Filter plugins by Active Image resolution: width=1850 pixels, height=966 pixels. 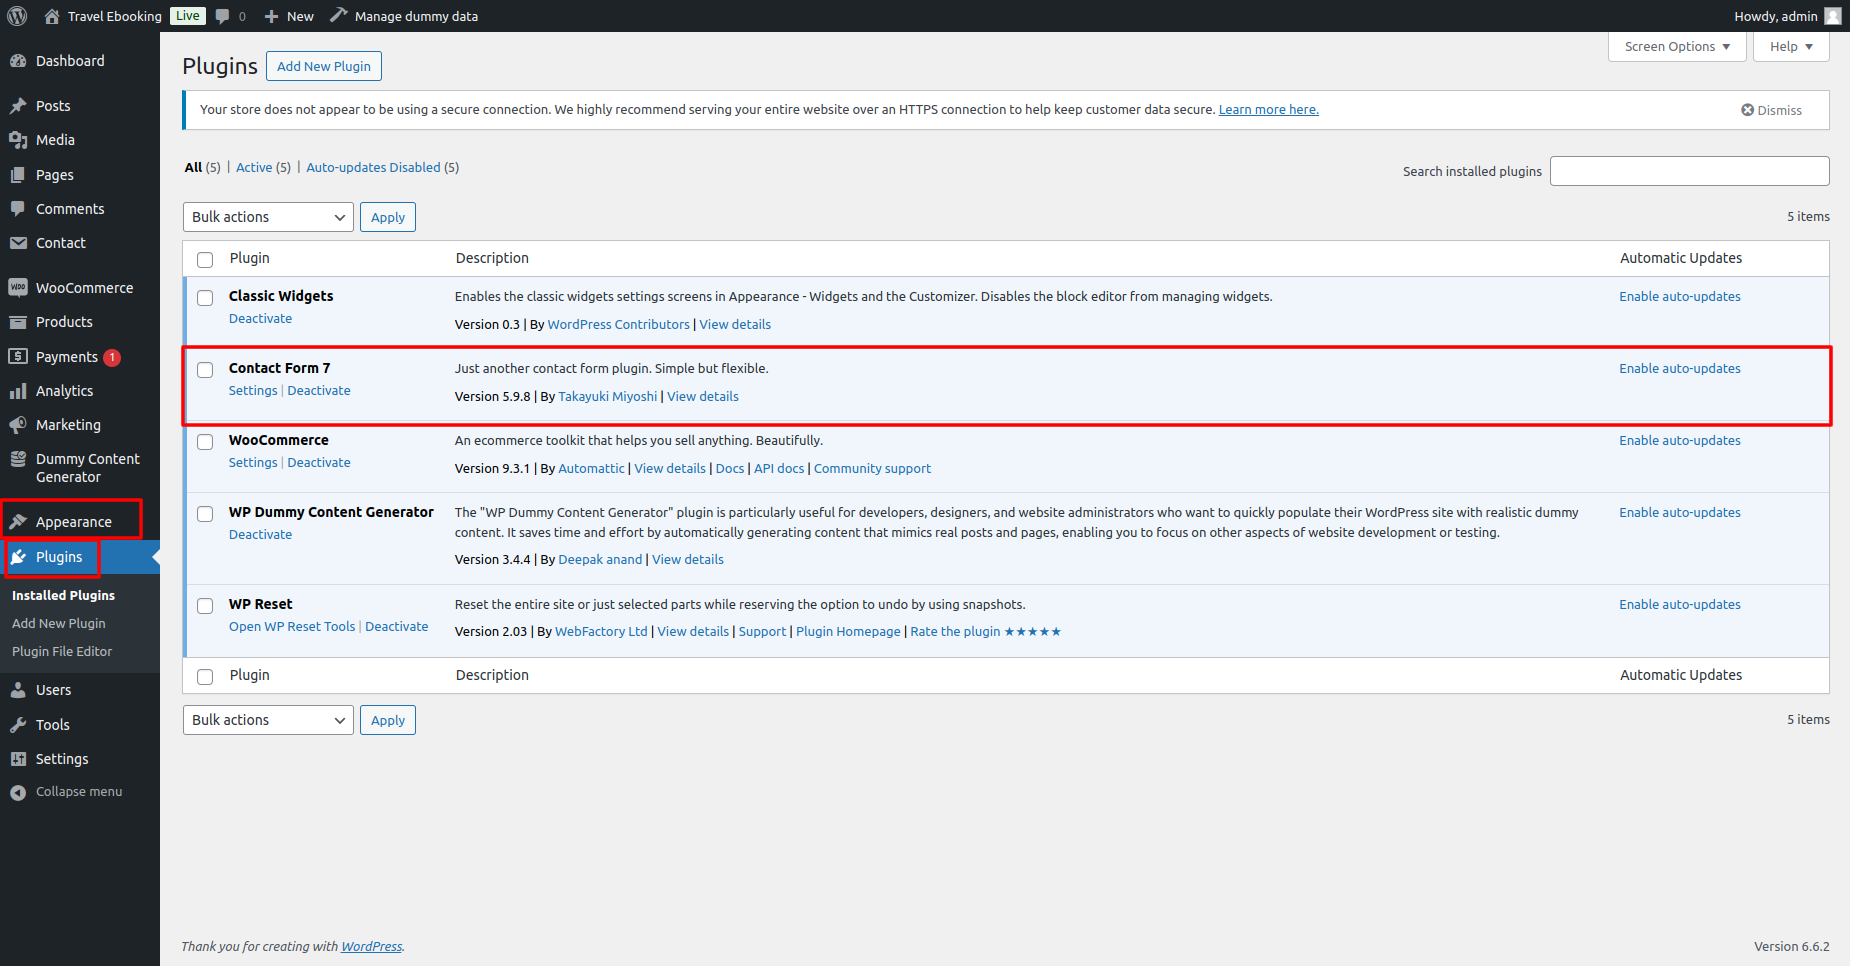point(254,168)
